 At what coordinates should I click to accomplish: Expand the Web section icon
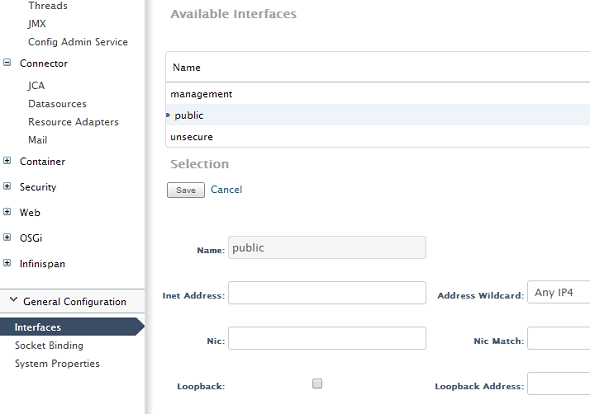7,212
